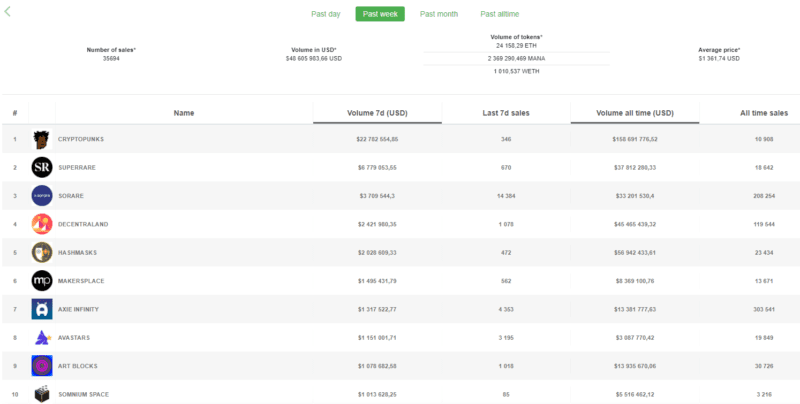
Task: Click the MakersPlace mp logo
Action: pos(42,281)
